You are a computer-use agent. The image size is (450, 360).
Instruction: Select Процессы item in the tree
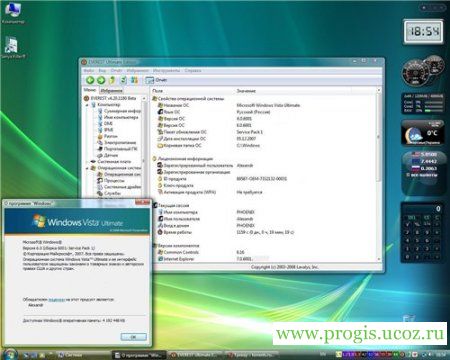click(x=114, y=181)
